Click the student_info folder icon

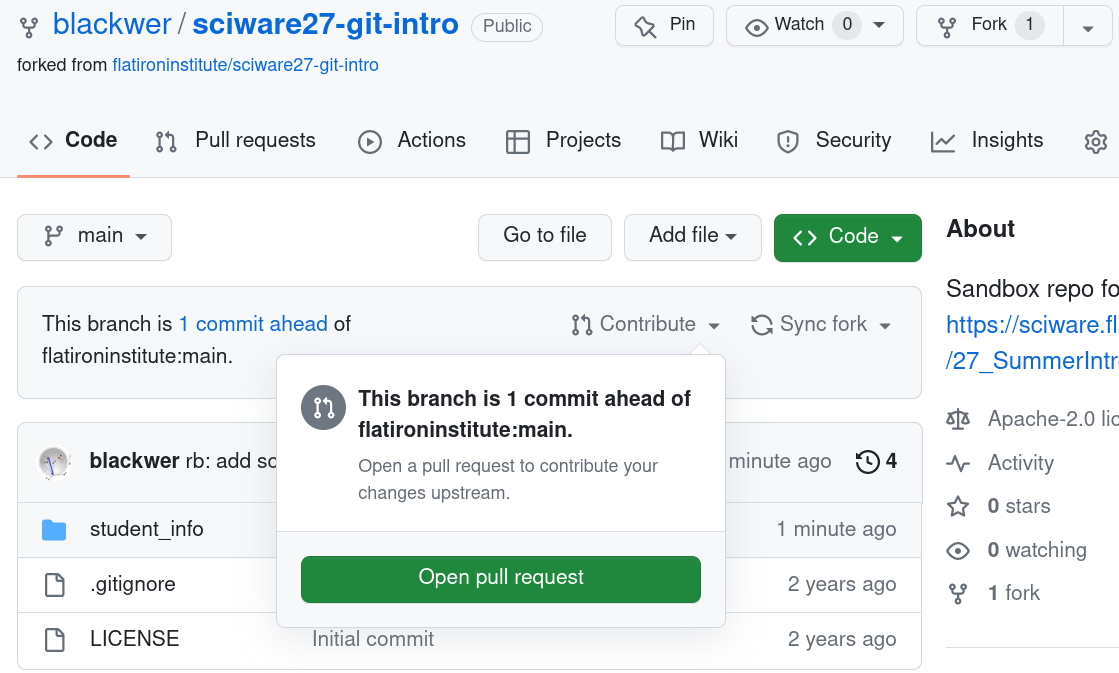pyautogui.click(x=54, y=530)
